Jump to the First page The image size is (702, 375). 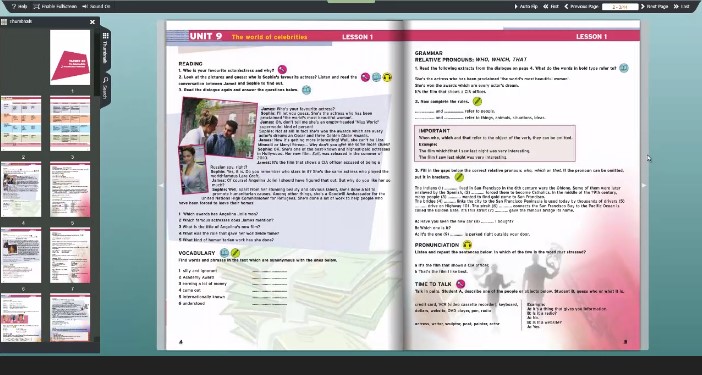pyautogui.click(x=551, y=6)
